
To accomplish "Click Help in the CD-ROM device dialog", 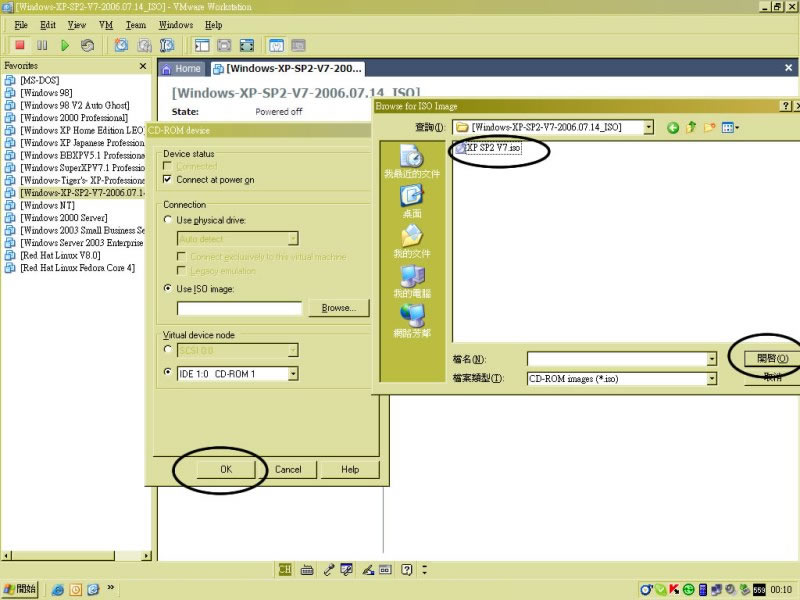I will pyautogui.click(x=350, y=469).
